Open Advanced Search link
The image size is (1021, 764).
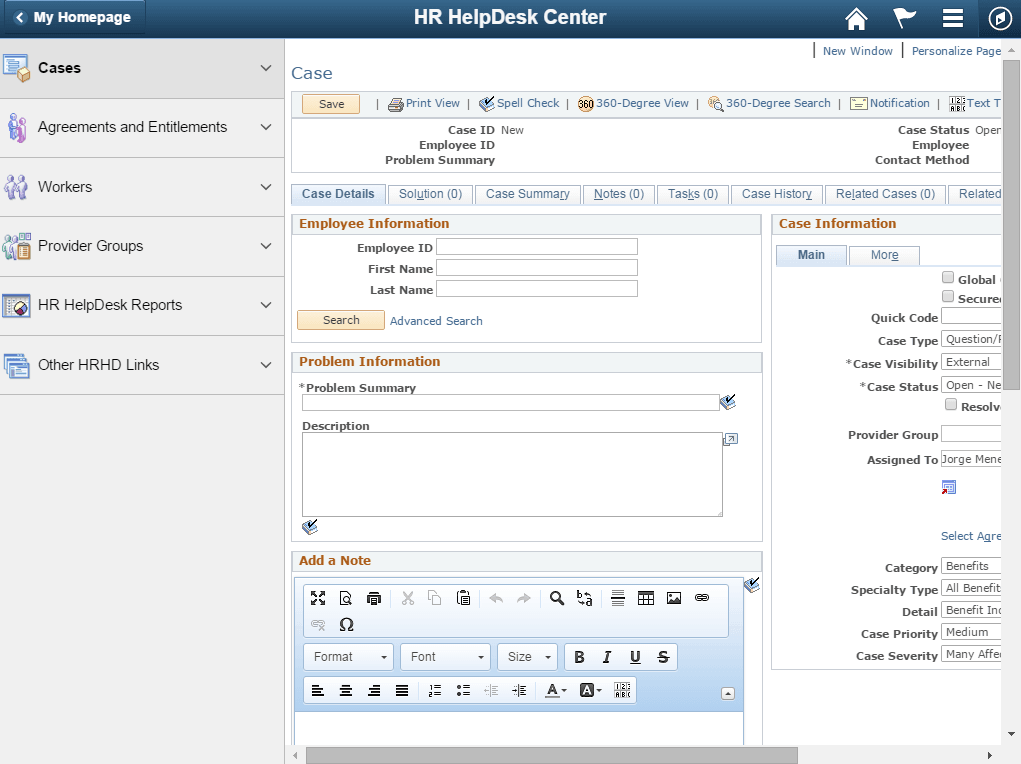tap(436, 320)
